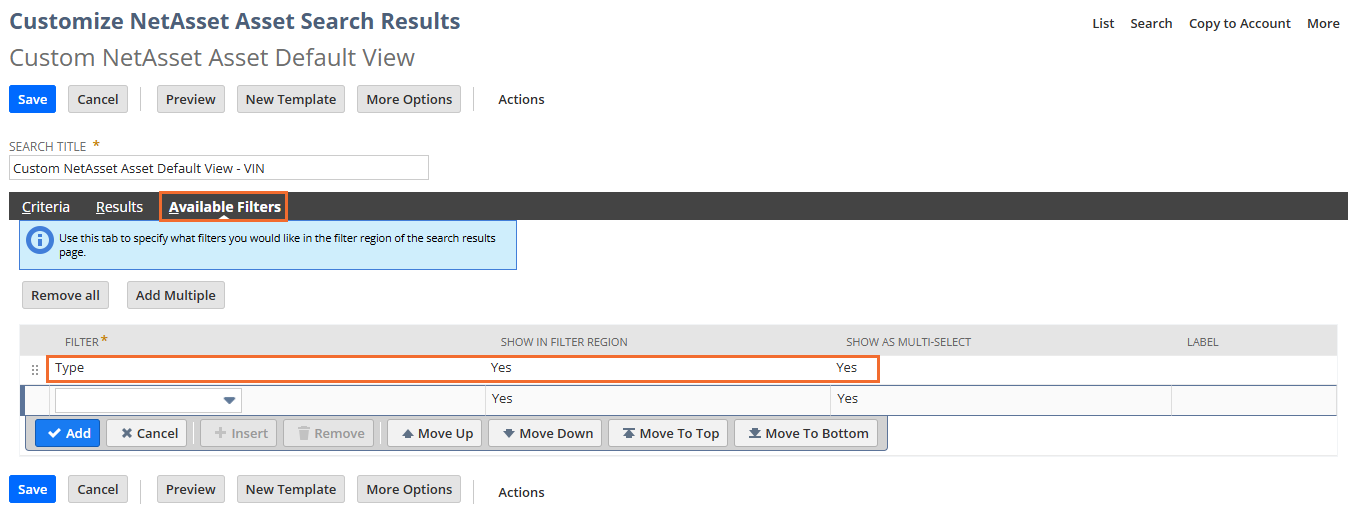Click the Search Title text field
Image resolution: width=1356 pixels, height=517 pixels.
pyautogui.click(x=218, y=168)
